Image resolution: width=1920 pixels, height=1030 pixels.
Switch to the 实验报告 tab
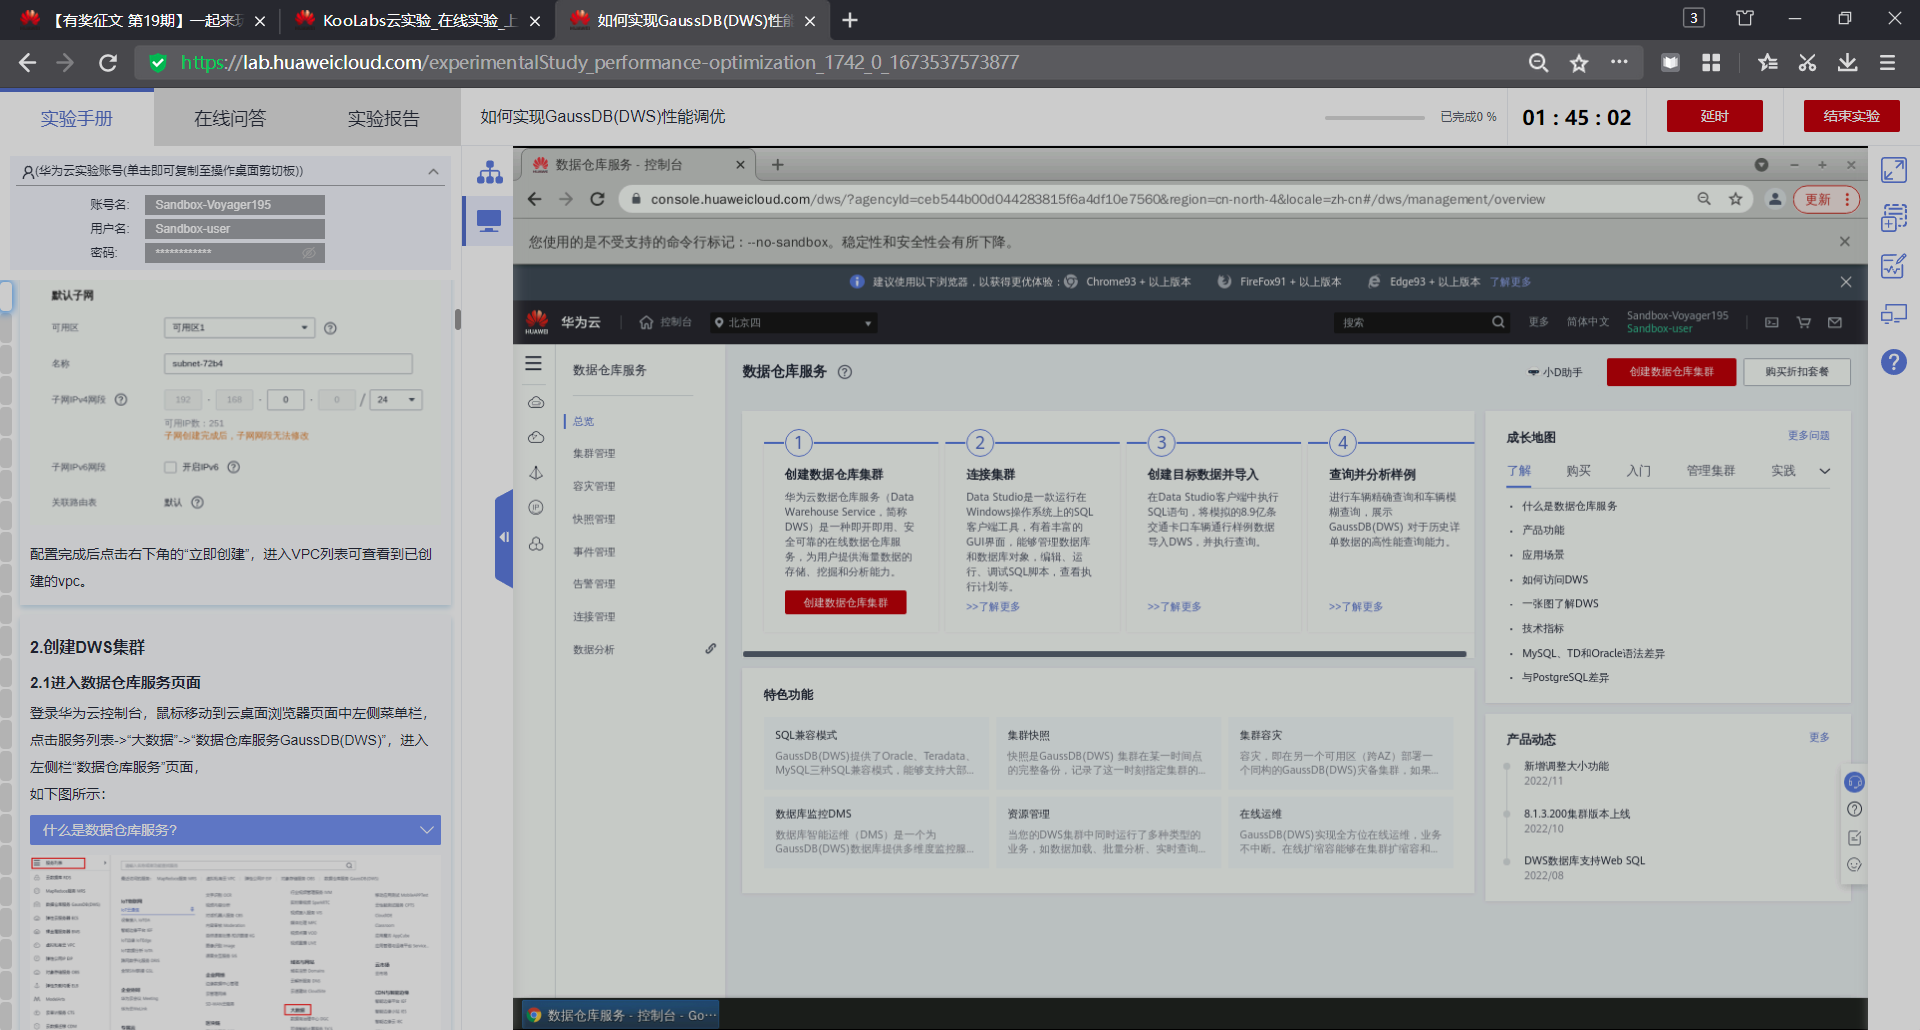coord(383,118)
